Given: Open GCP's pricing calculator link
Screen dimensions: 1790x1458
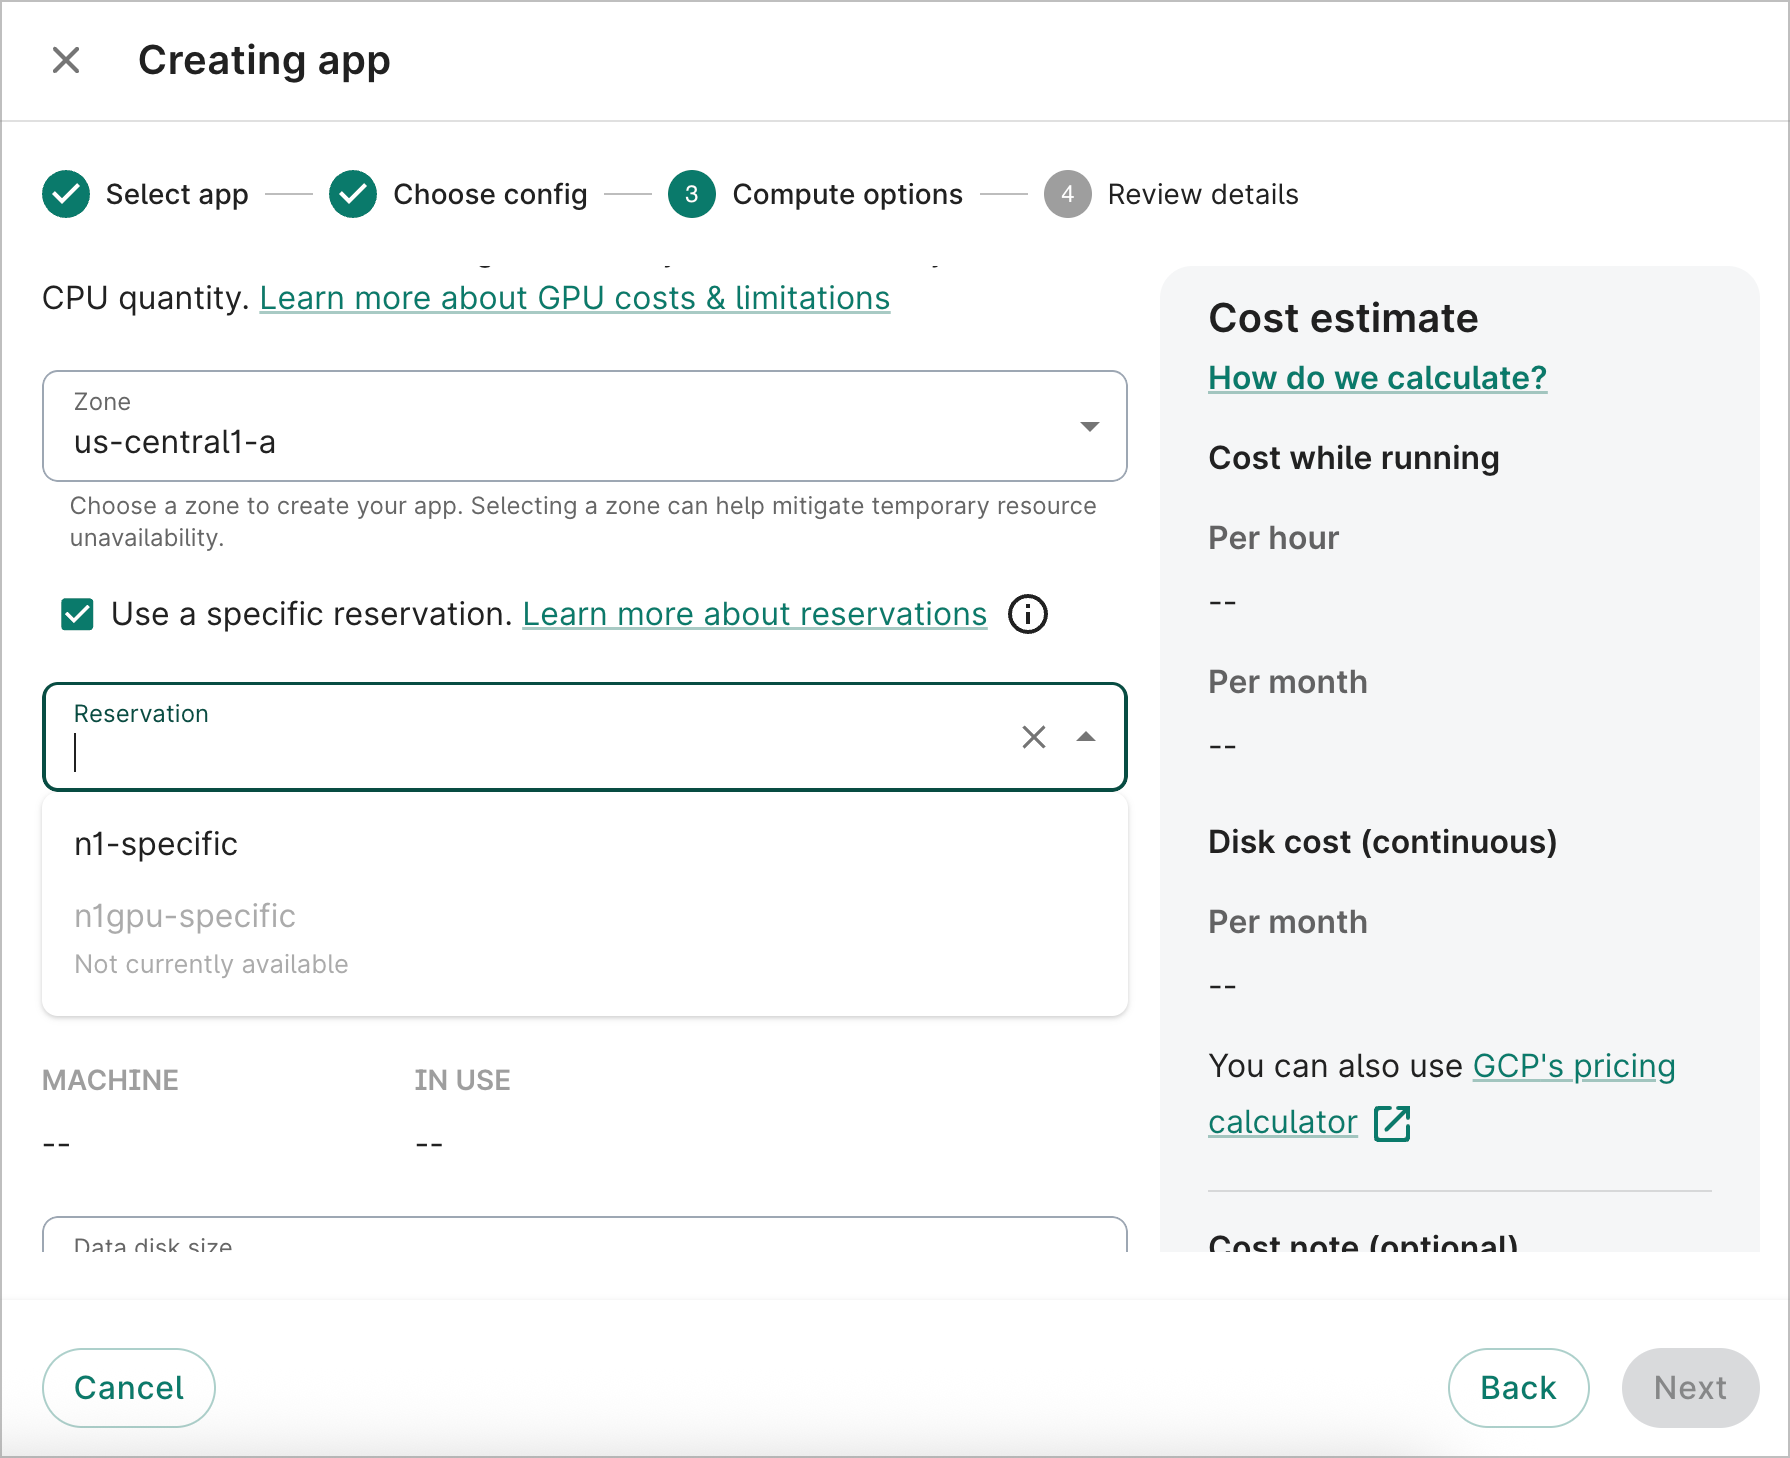Looking at the screenshot, I should click(1573, 1066).
